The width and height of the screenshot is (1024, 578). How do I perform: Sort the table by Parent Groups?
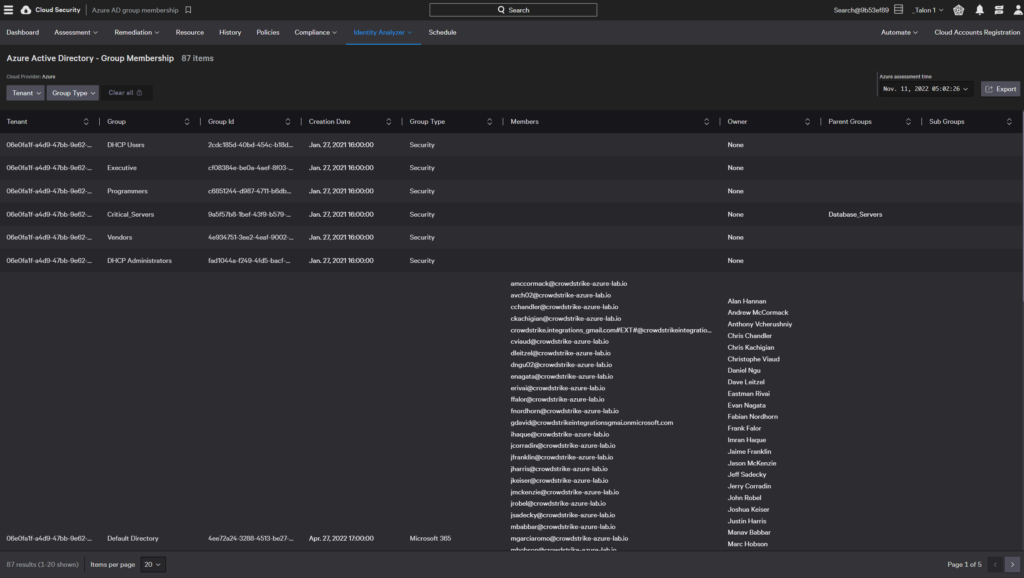908,121
